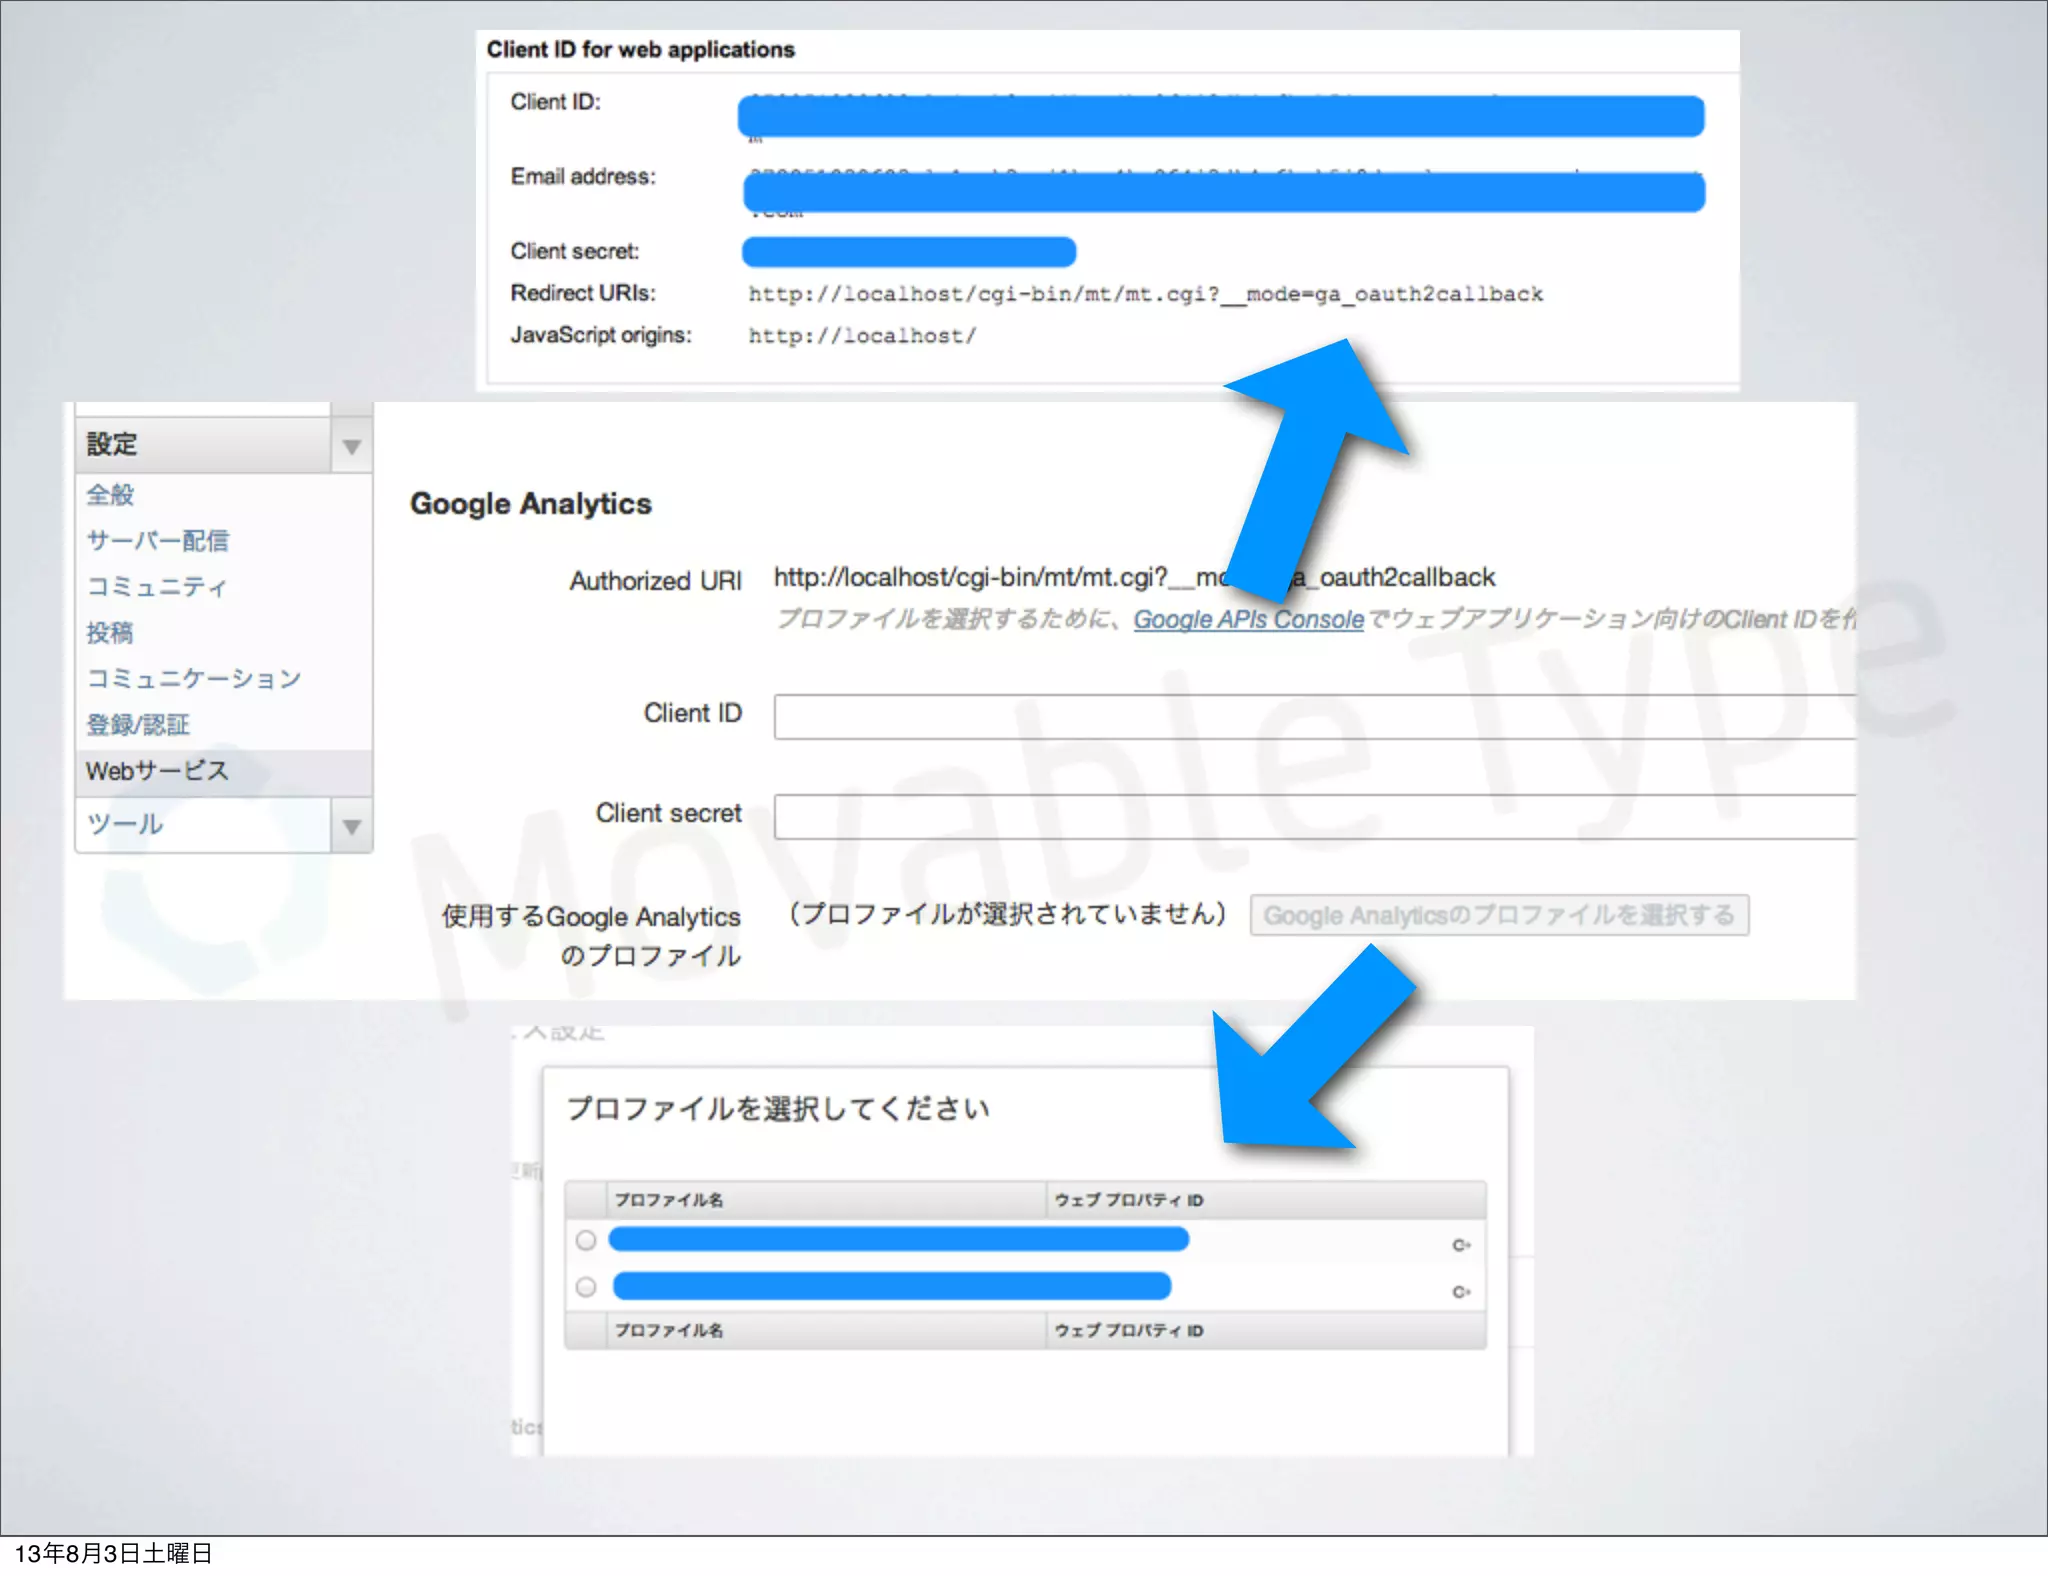The image size is (2048, 1576).
Task: Select the Webサービス menu item
Action: pyautogui.click(x=157, y=771)
